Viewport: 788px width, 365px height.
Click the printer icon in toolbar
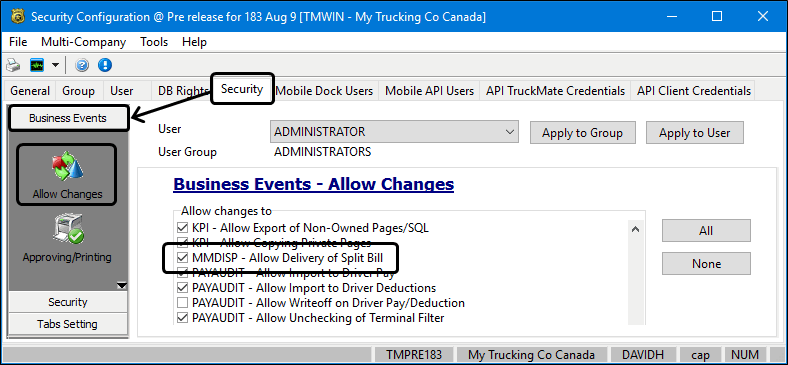click(x=14, y=65)
